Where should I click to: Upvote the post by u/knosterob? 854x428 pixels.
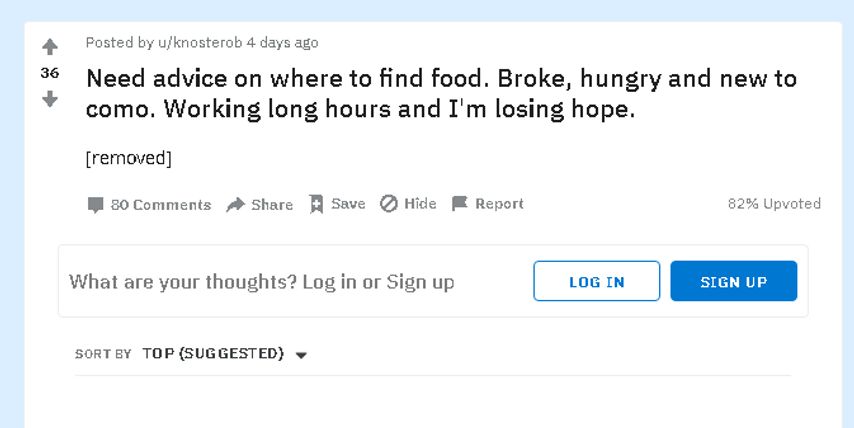(x=49, y=47)
